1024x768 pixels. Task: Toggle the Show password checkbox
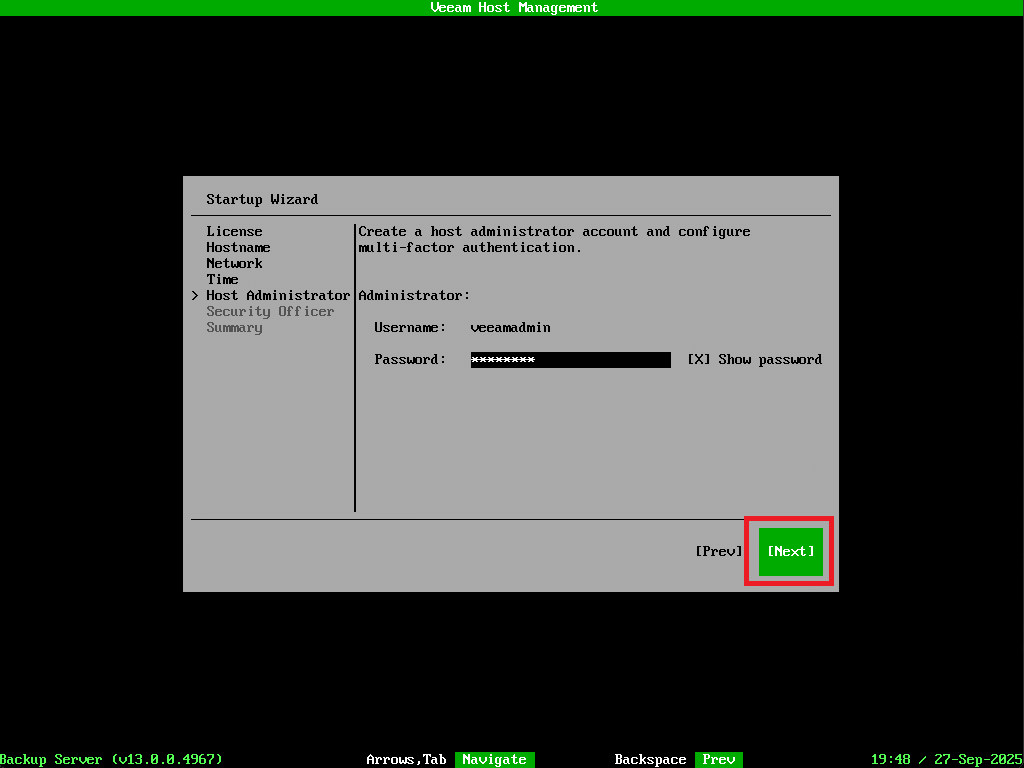698,360
